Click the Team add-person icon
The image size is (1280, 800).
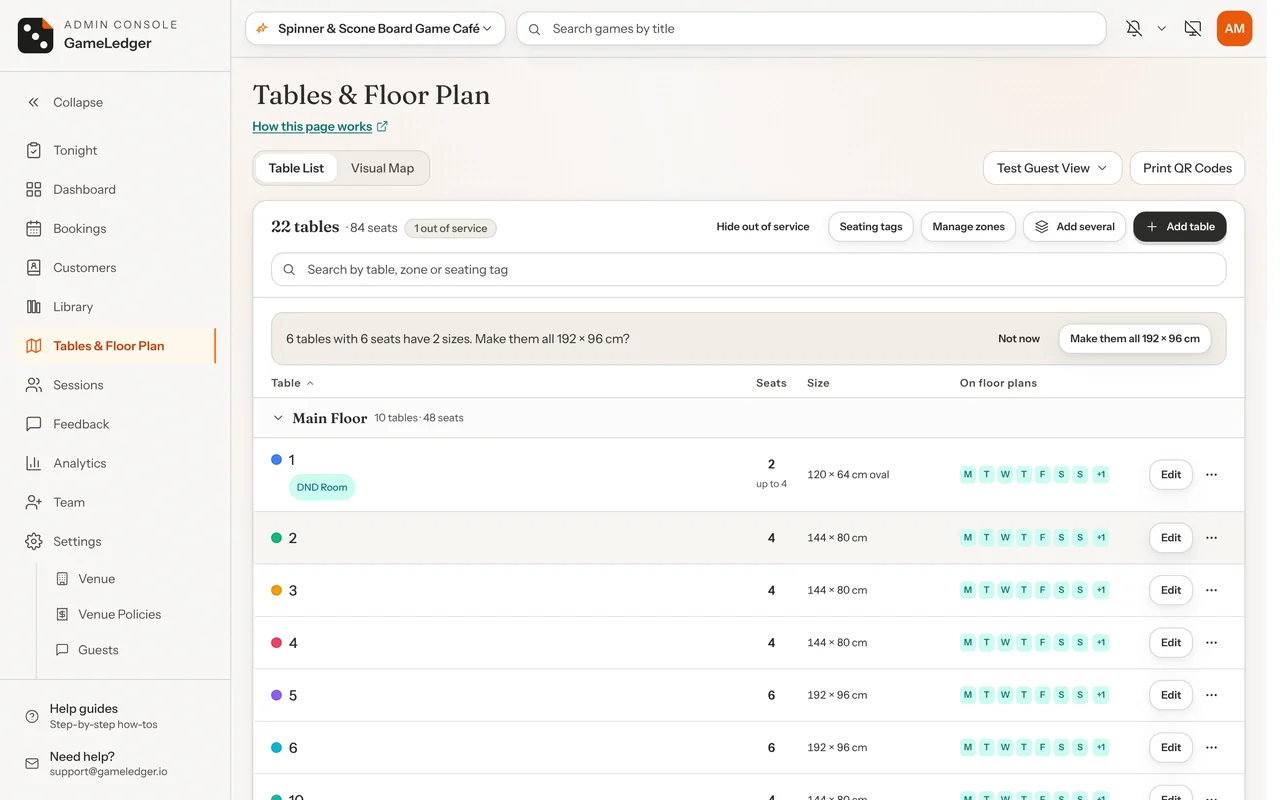[x=34, y=502]
